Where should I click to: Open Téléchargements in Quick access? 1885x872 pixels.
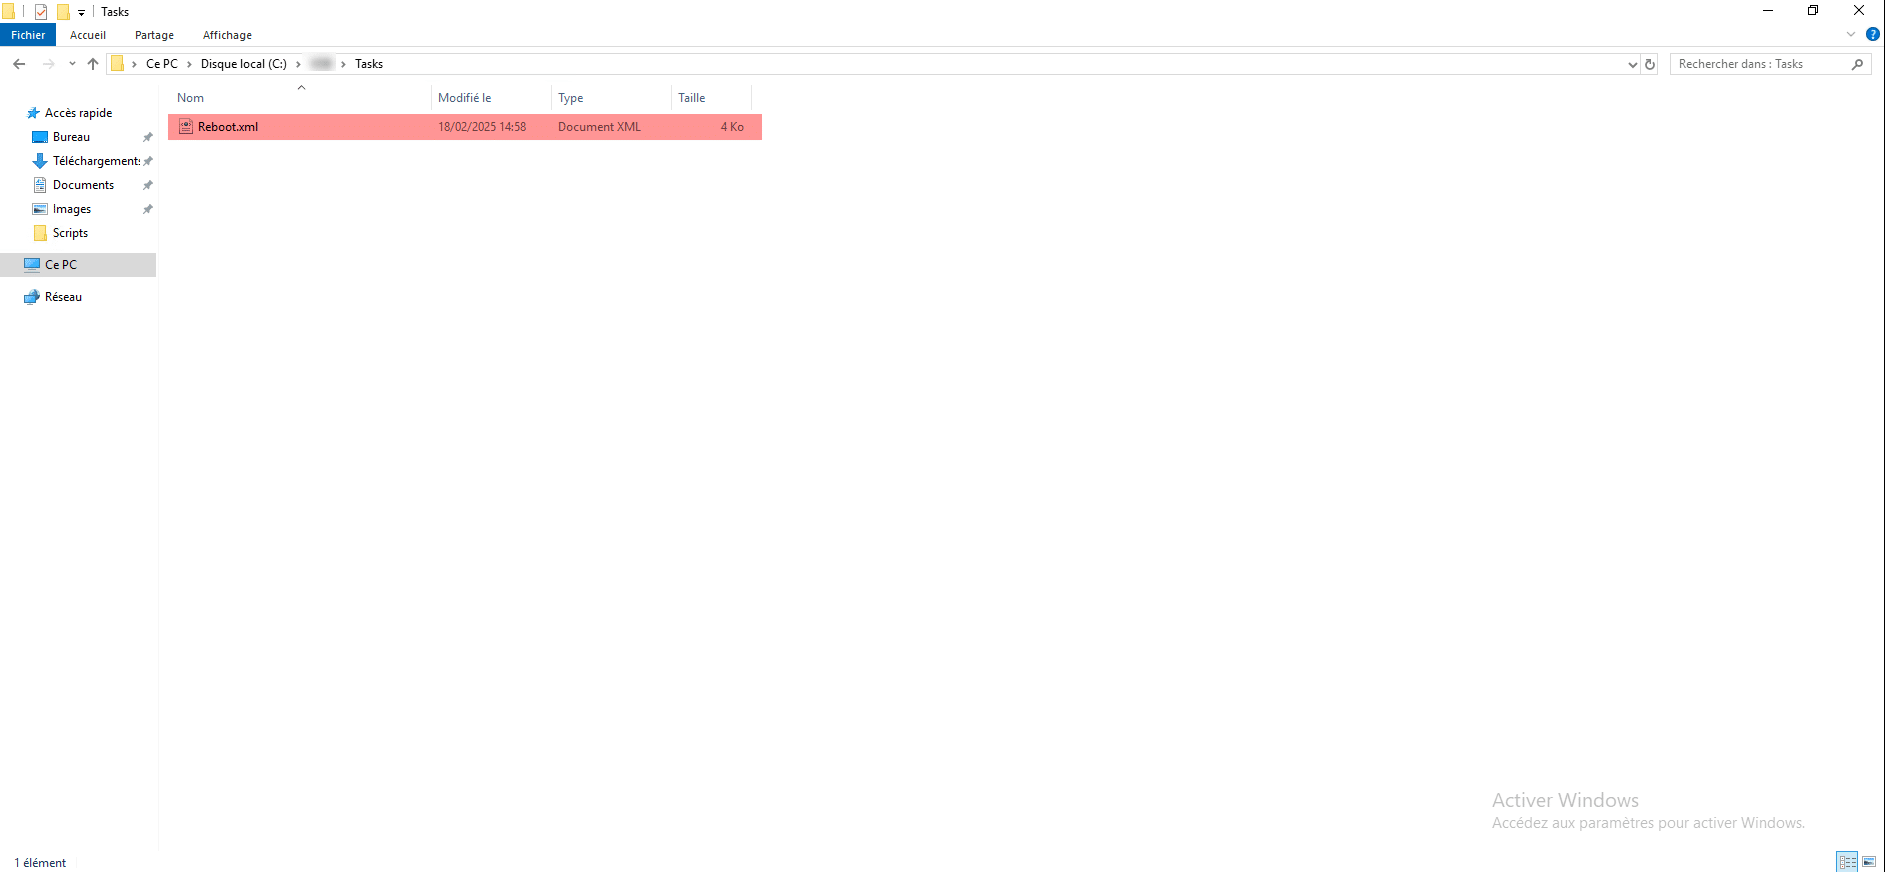[x=96, y=161]
